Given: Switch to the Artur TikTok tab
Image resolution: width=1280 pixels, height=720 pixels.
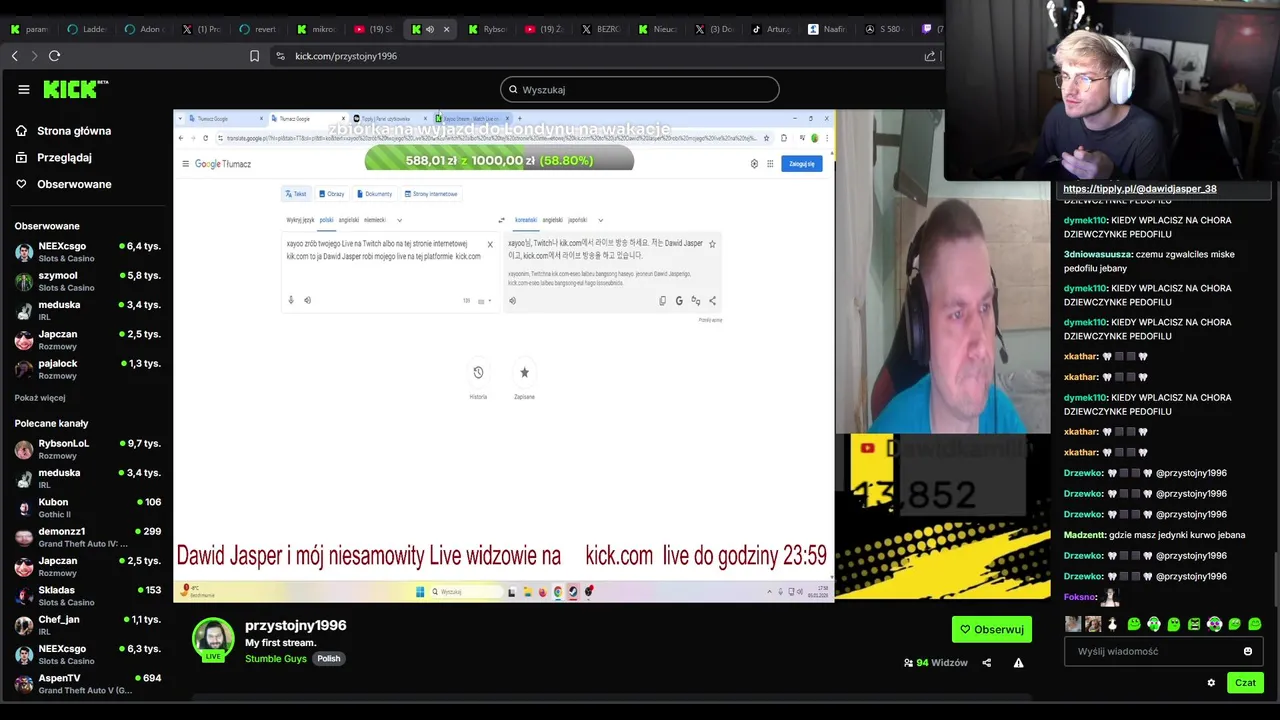Looking at the screenshot, I should click(770, 29).
